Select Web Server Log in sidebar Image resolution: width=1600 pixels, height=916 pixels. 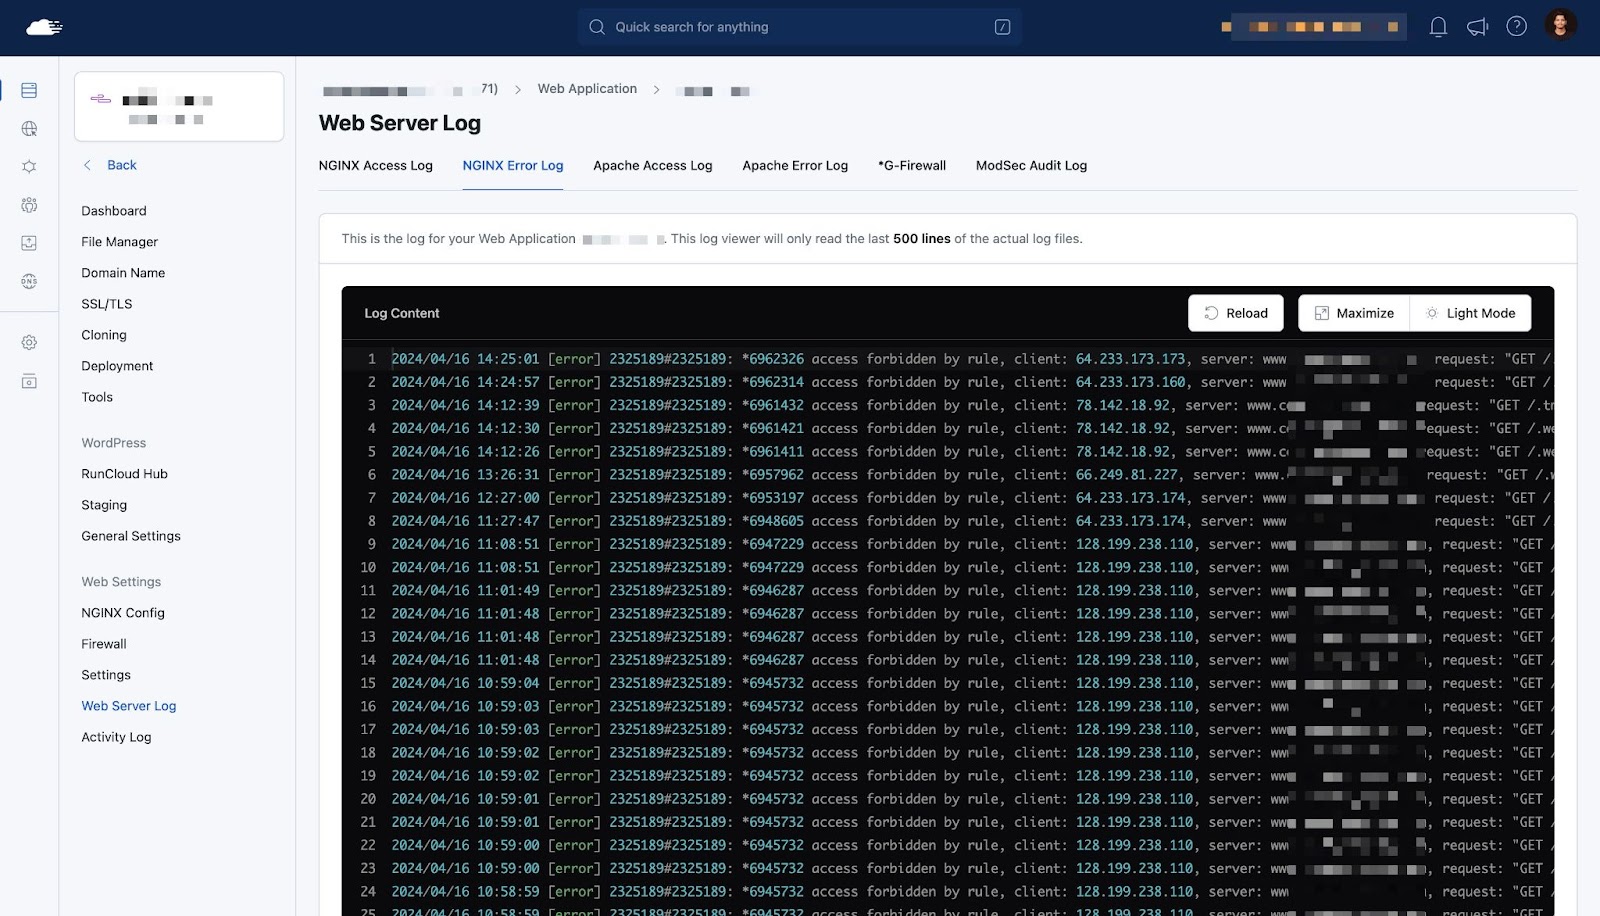tap(129, 706)
